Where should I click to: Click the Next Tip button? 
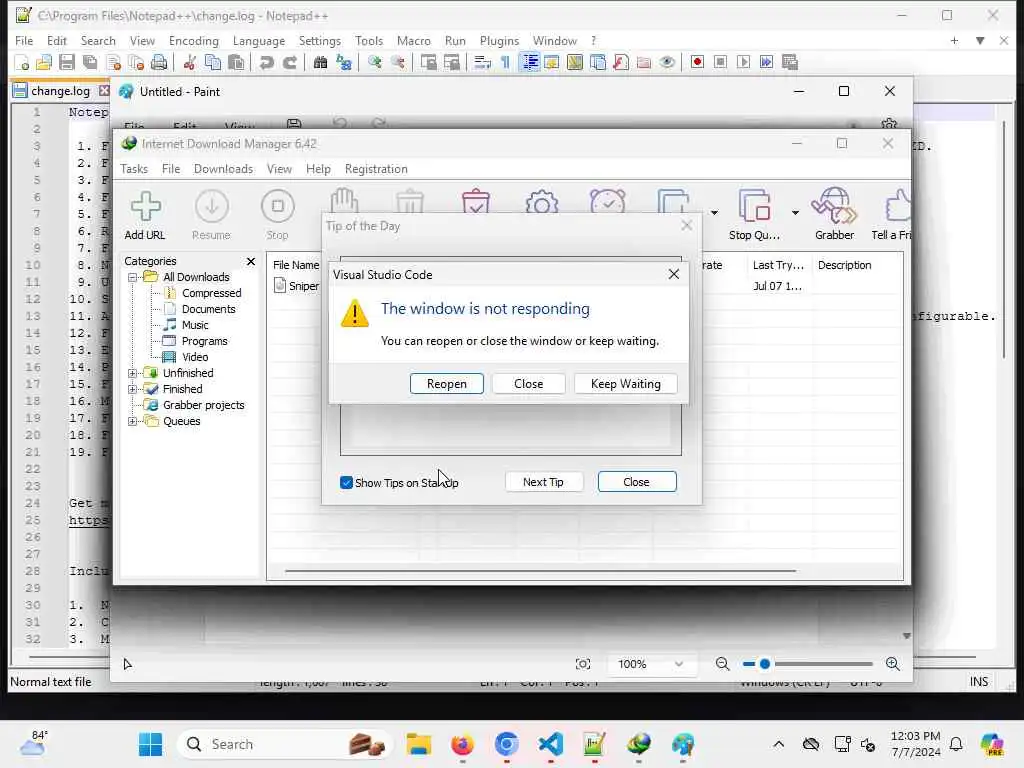(543, 482)
